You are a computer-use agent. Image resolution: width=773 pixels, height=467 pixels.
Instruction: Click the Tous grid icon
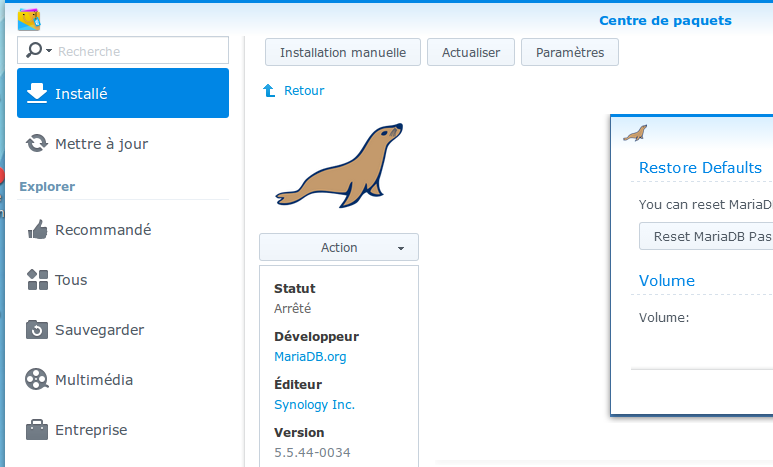pos(37,280)
